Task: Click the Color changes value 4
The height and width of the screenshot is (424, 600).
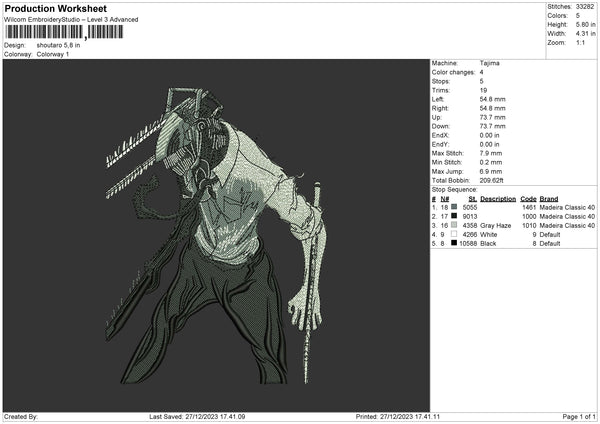Action: tap(481, 72)
